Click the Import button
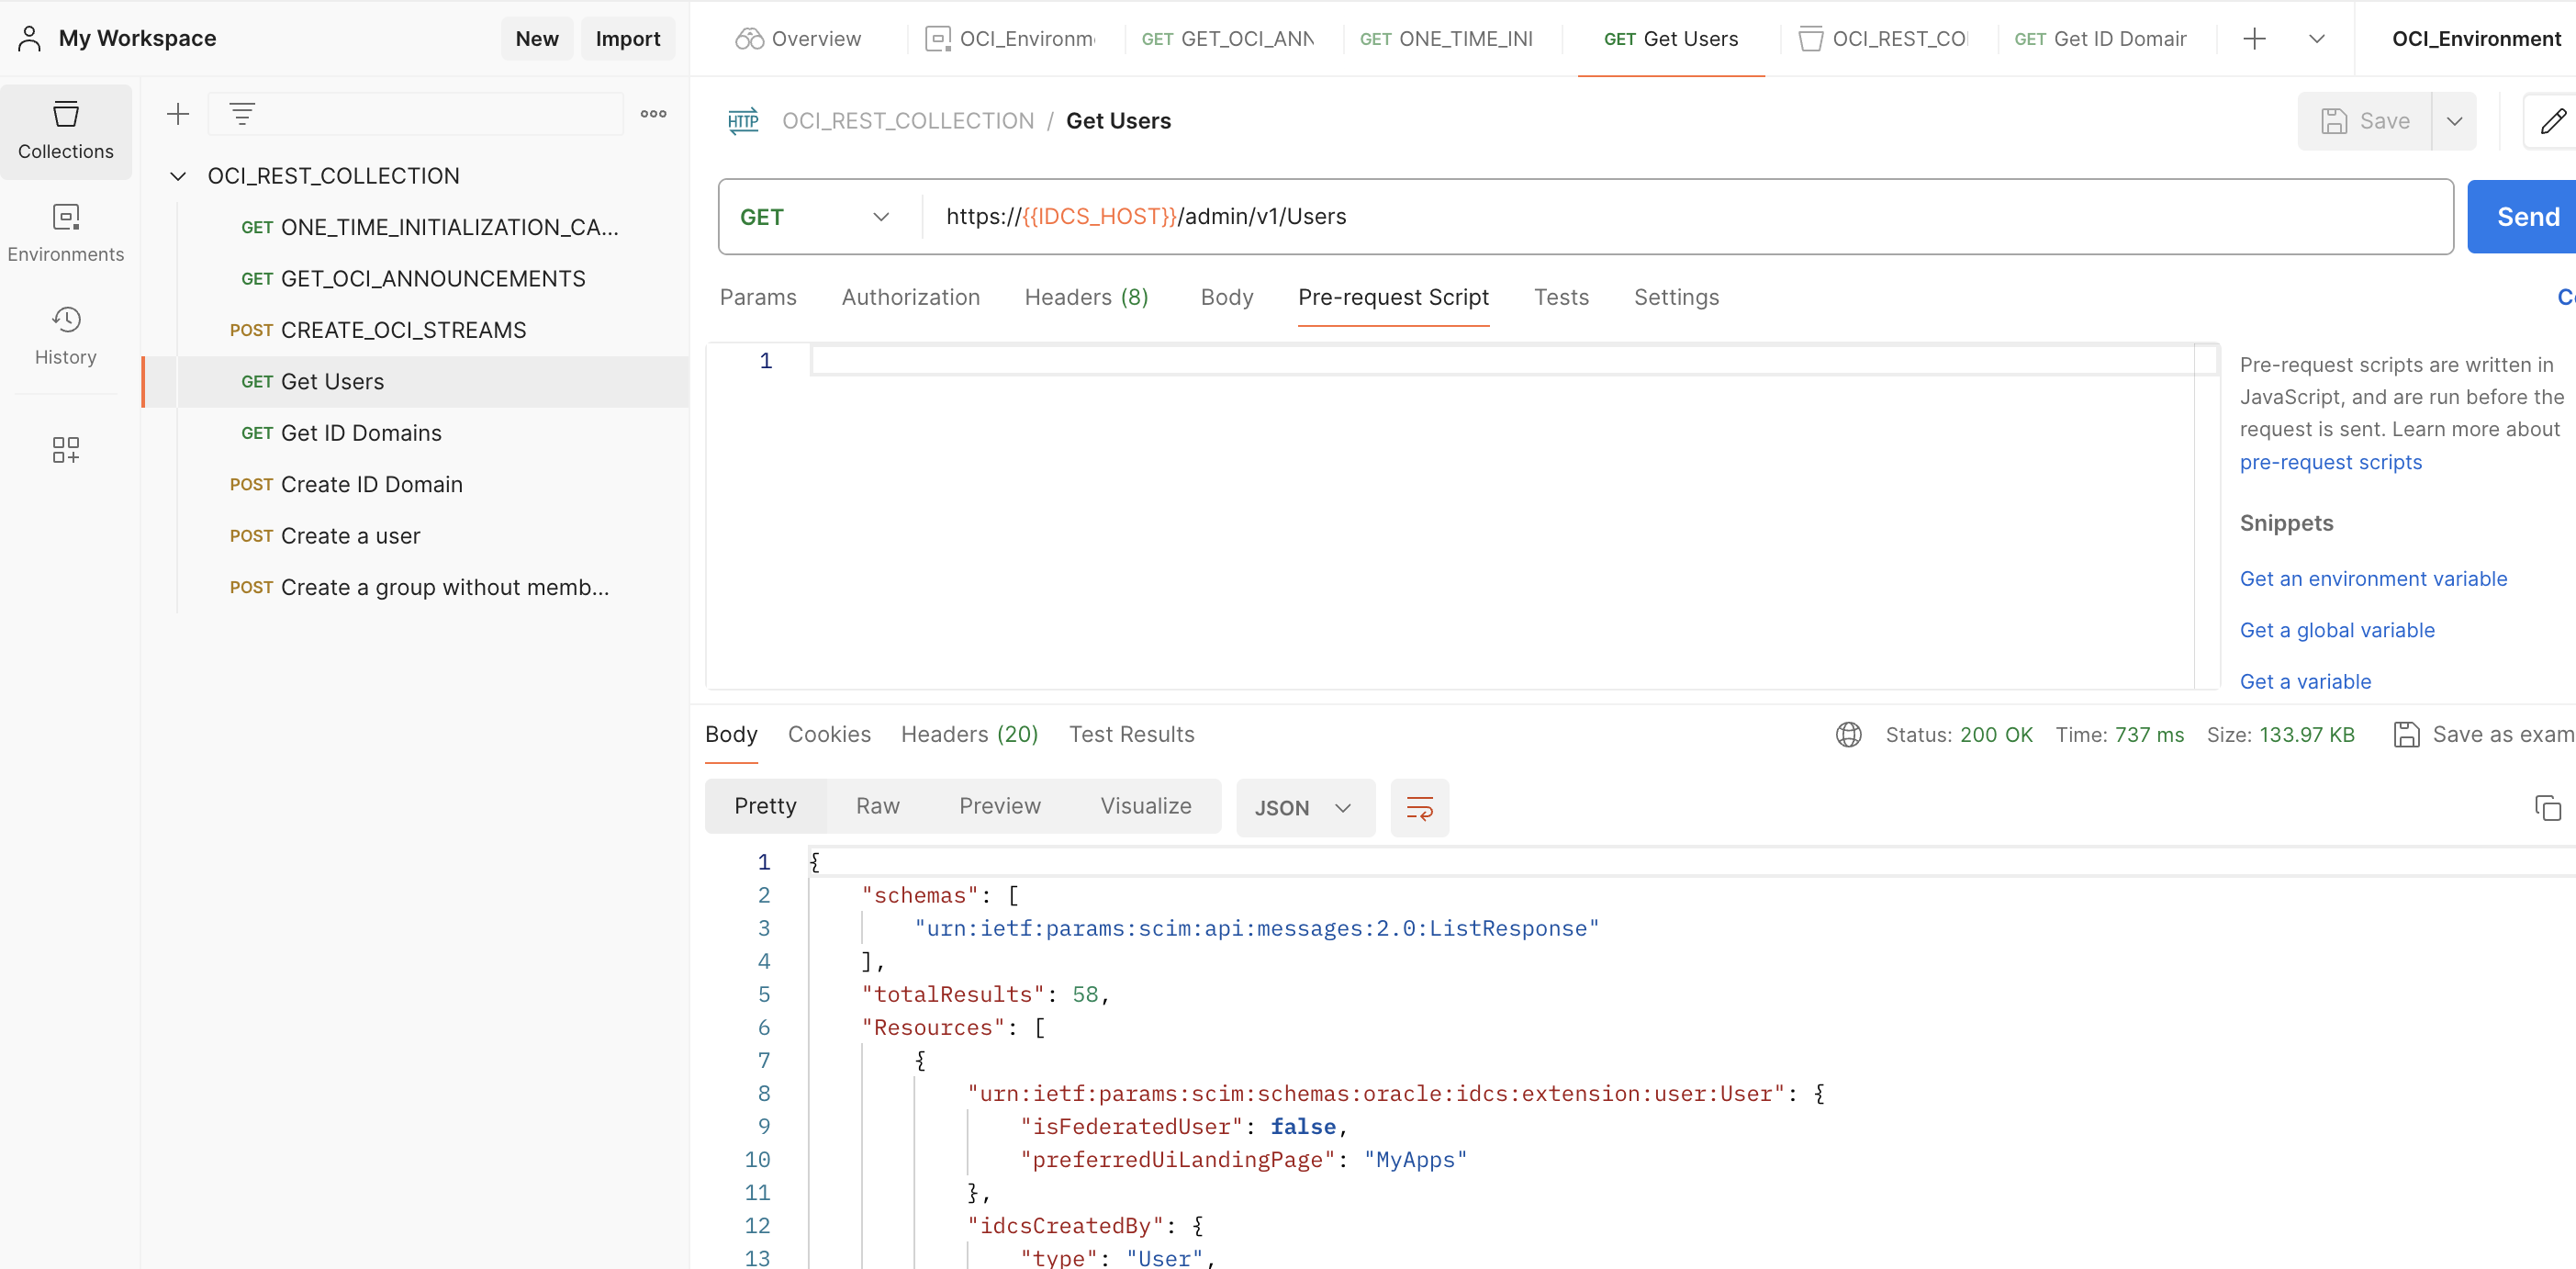The image size is (2576, 1269). (627, 39)
